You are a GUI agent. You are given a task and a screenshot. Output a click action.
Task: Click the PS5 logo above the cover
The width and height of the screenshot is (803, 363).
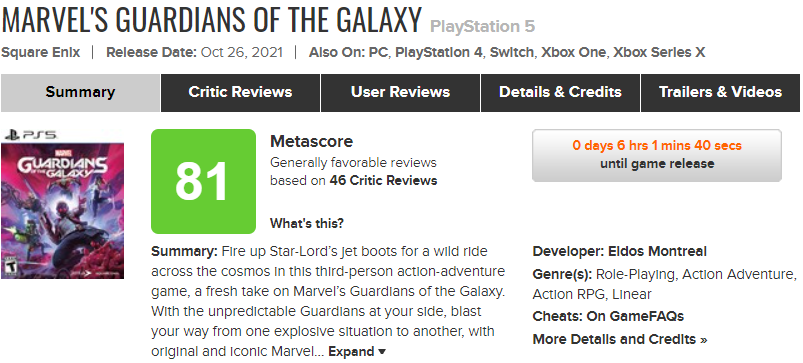click(30, 136)
